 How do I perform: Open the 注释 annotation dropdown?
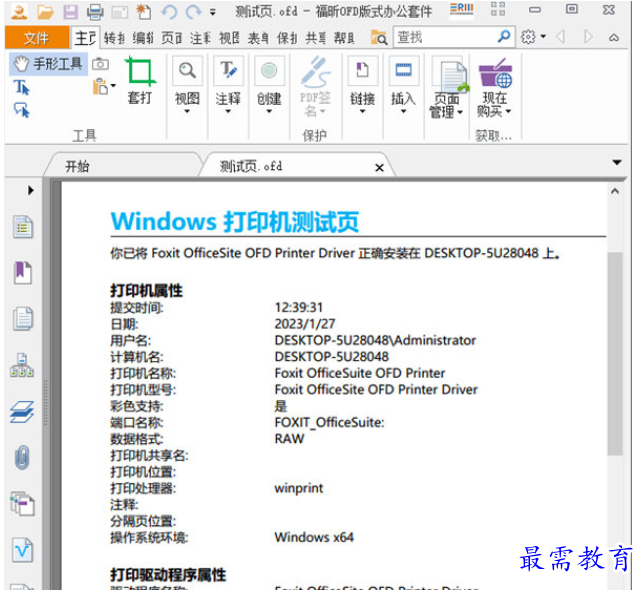point(228,85)
